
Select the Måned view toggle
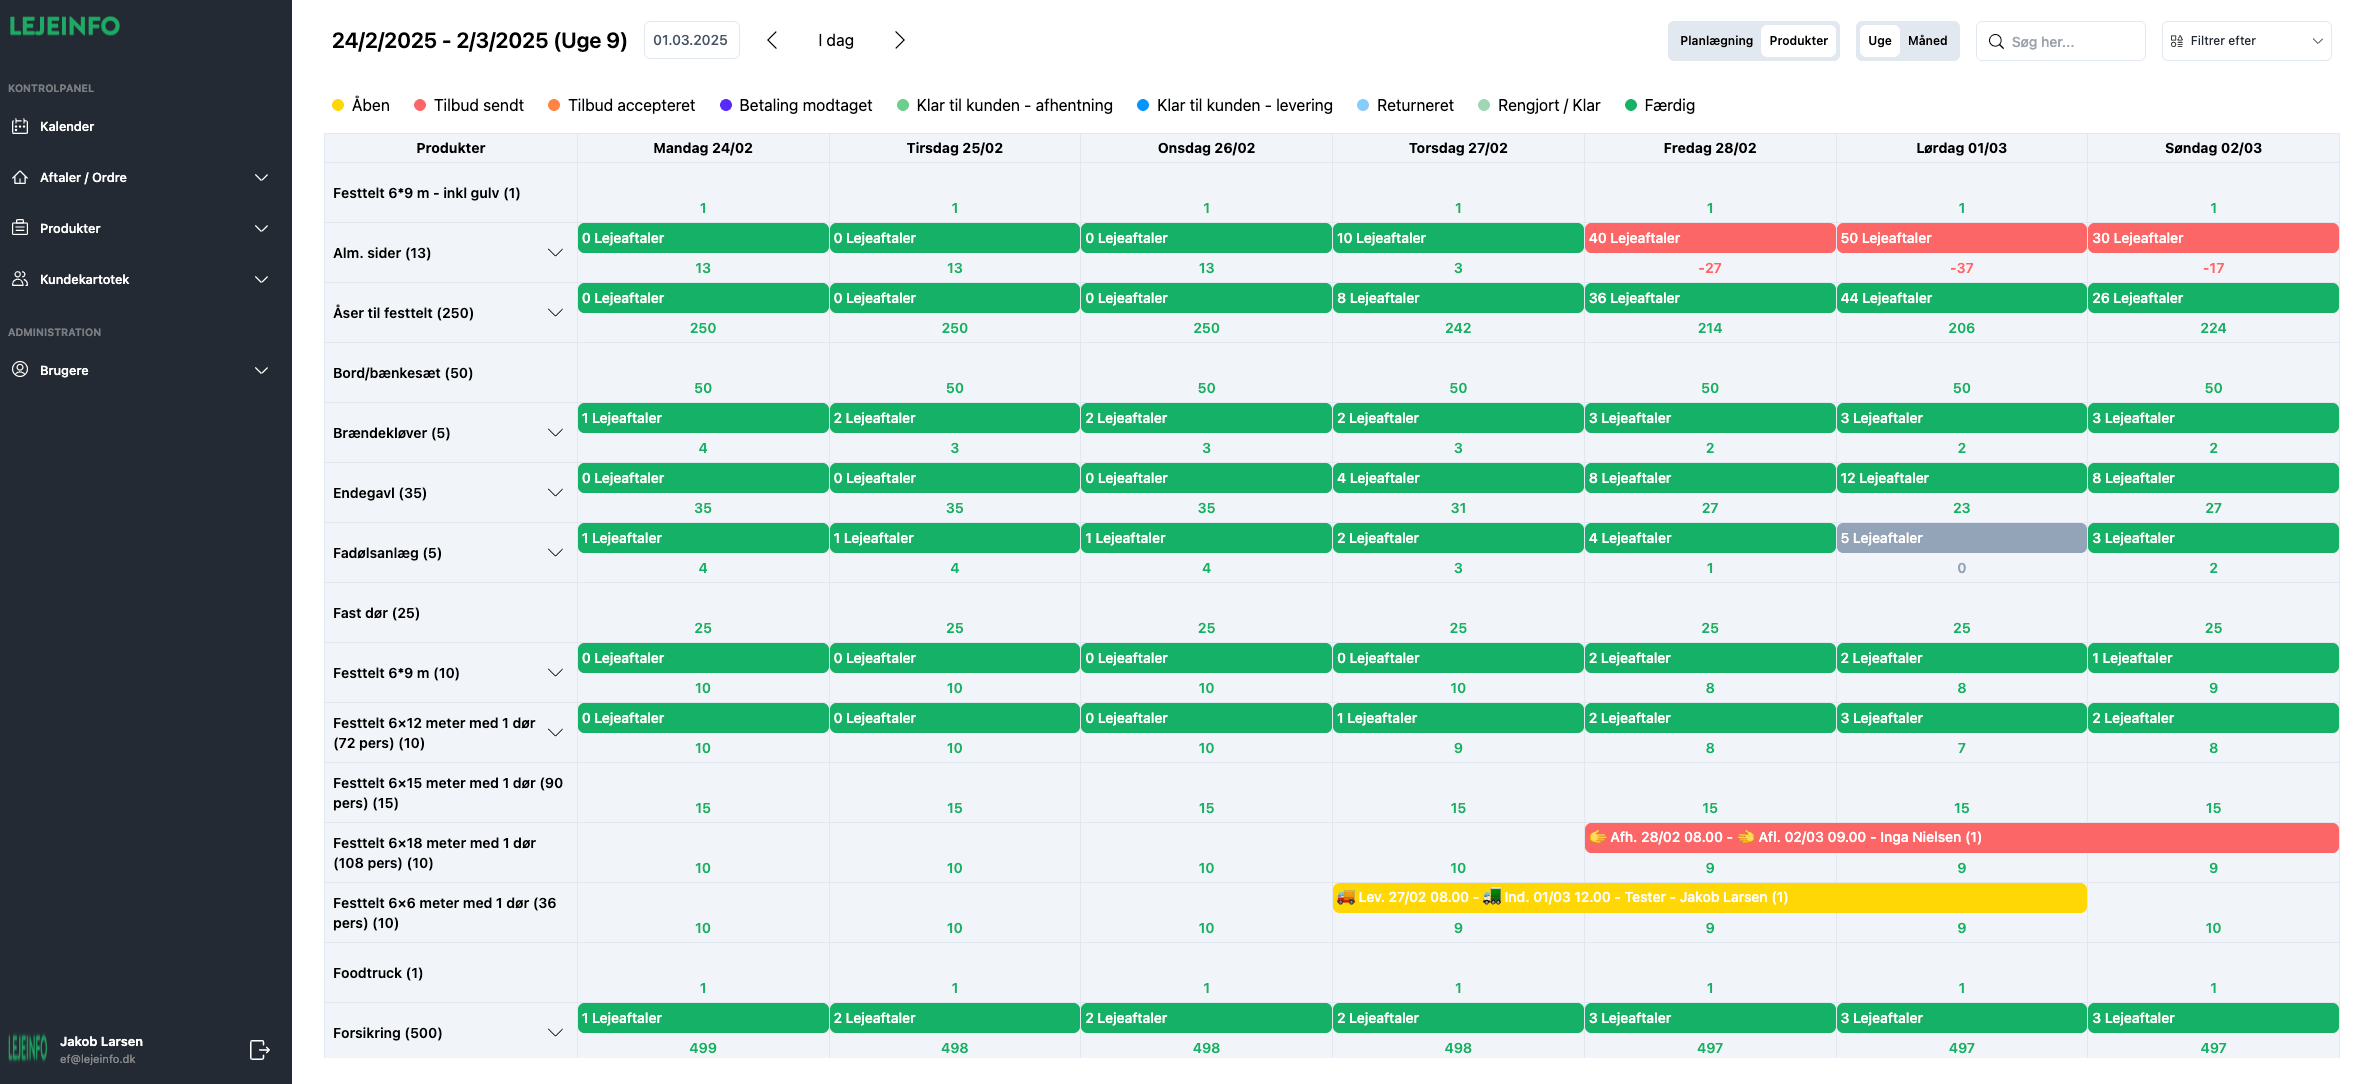(1927, 41)
